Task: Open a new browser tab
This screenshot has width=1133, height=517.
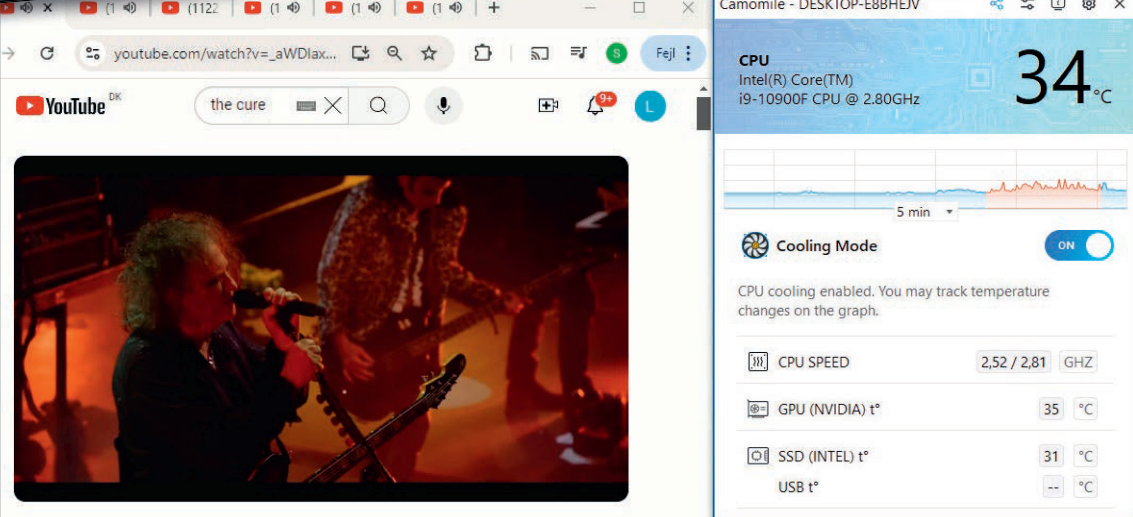Action: (494, 8)
